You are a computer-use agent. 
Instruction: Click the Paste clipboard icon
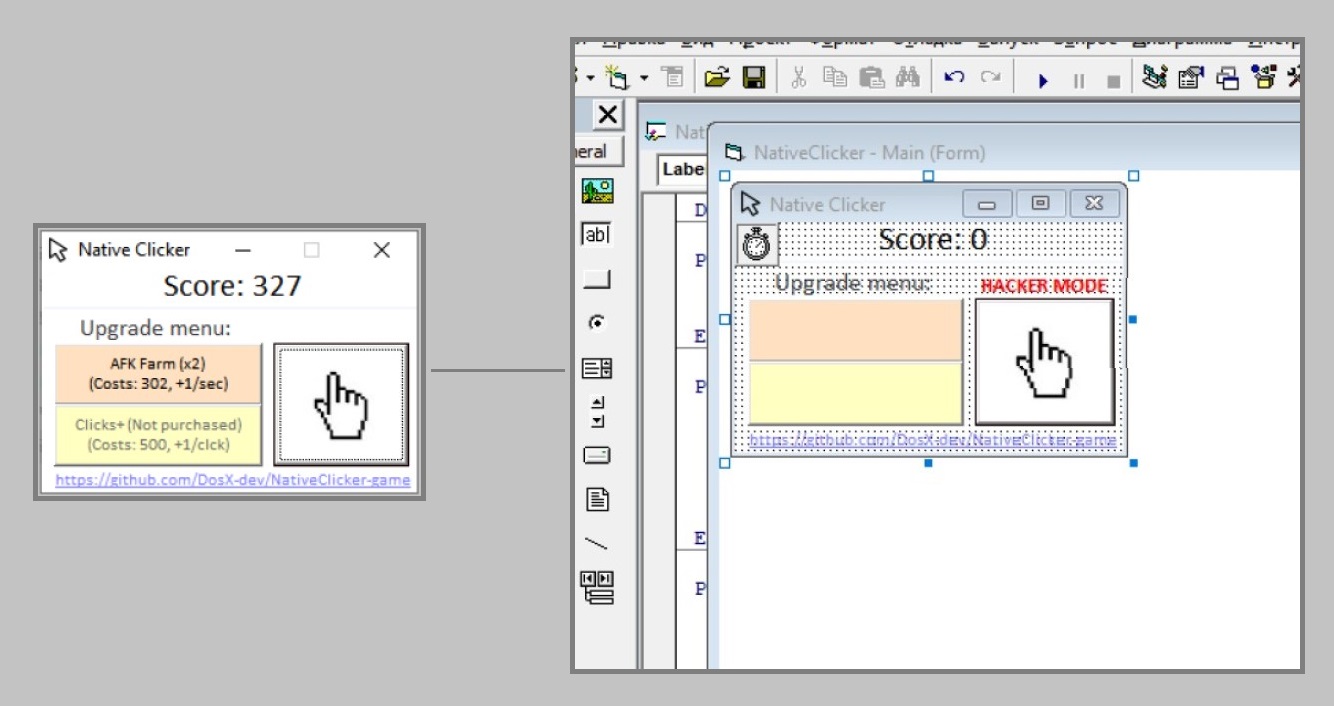coord(872,78)
